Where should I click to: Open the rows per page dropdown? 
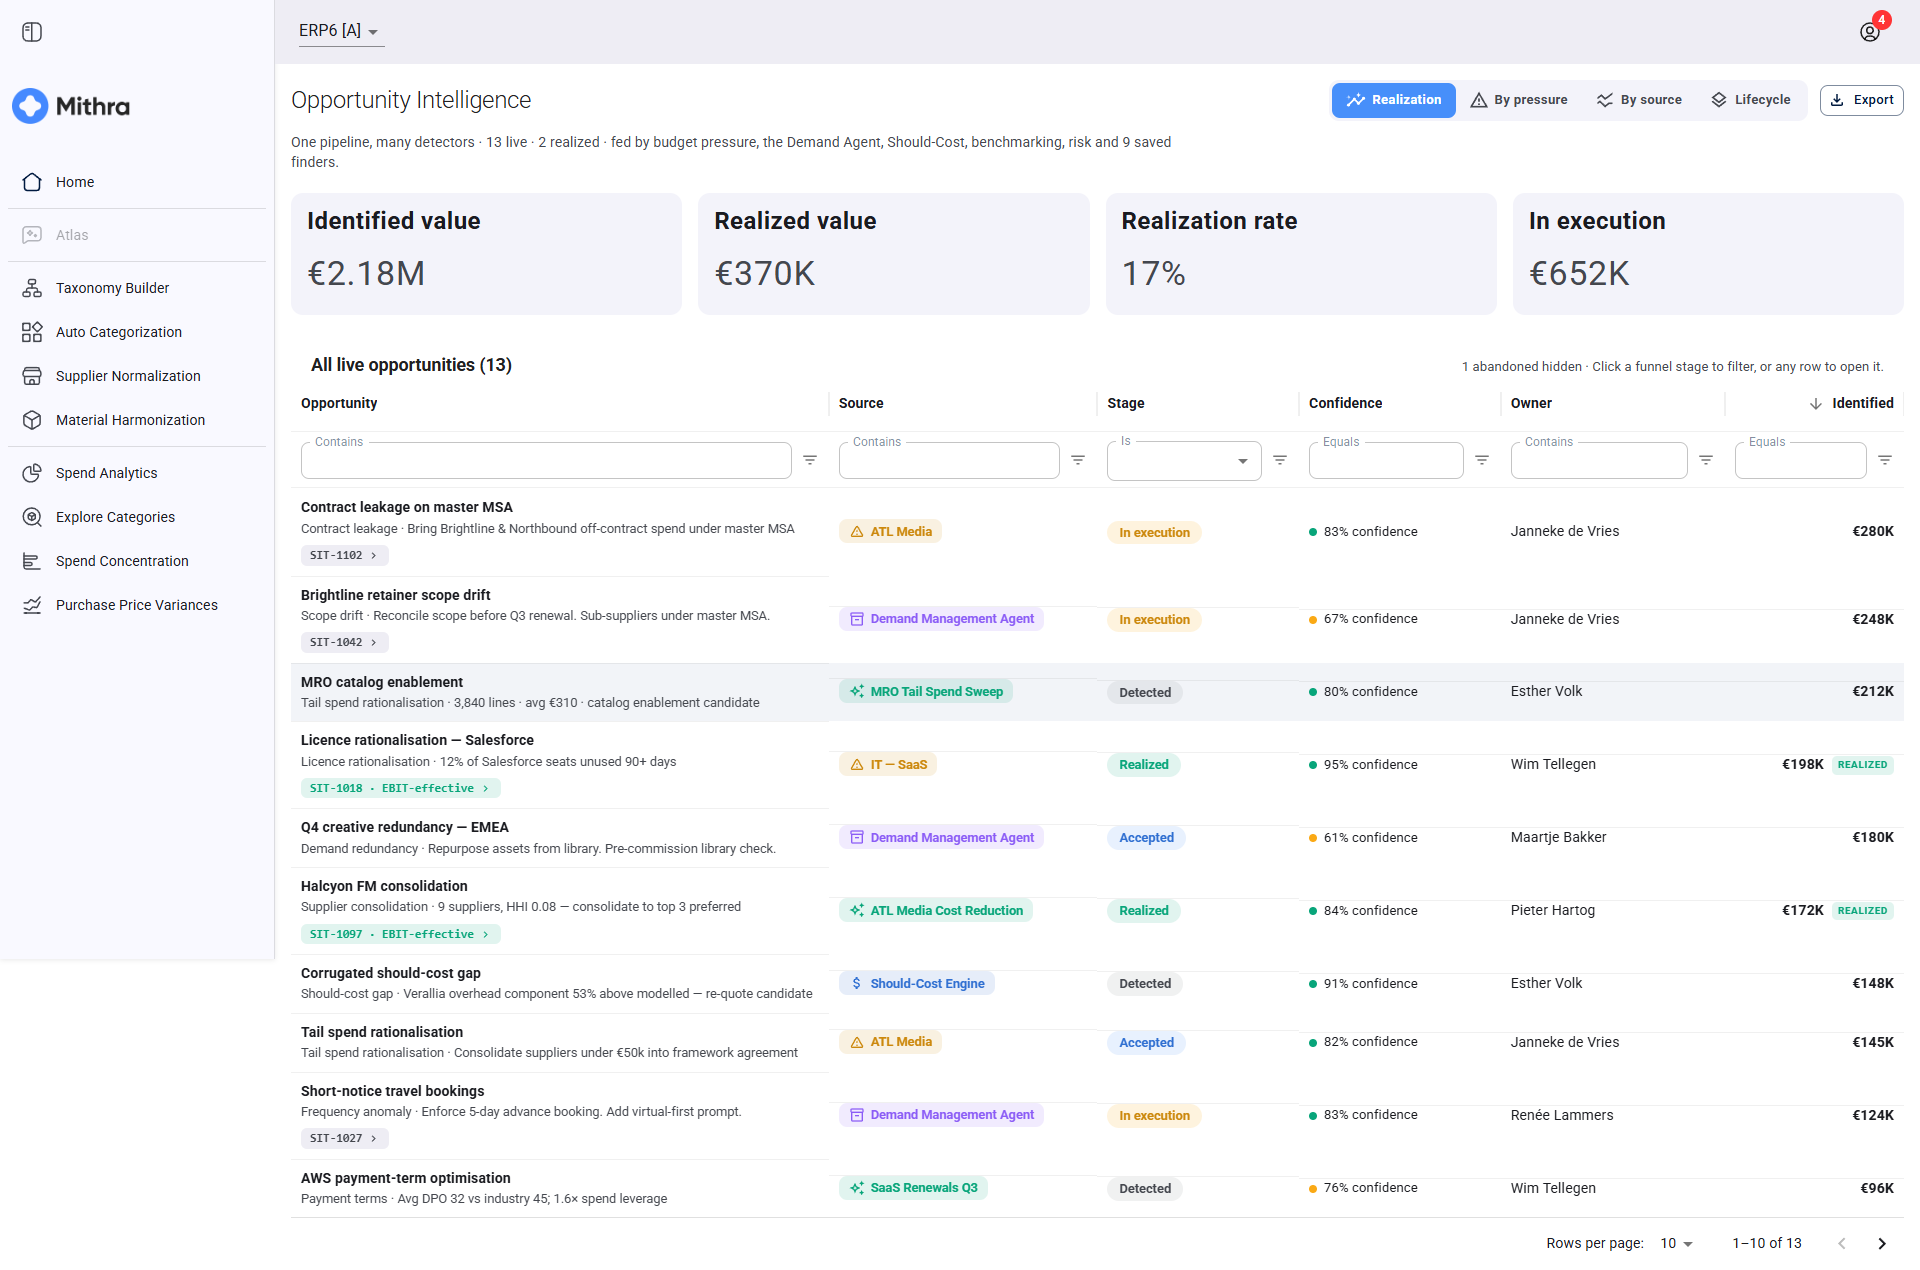coord(1677,1243)
